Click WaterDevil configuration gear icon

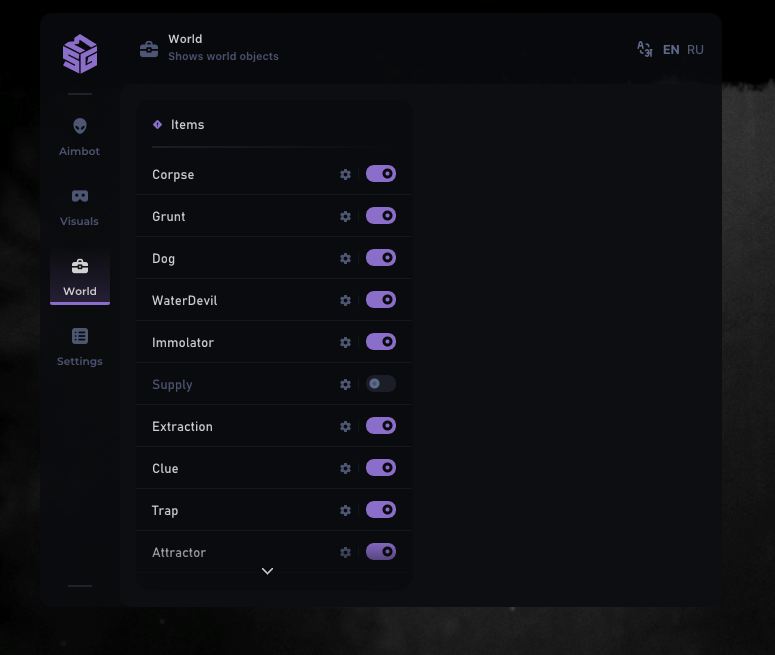pos(345,300)
